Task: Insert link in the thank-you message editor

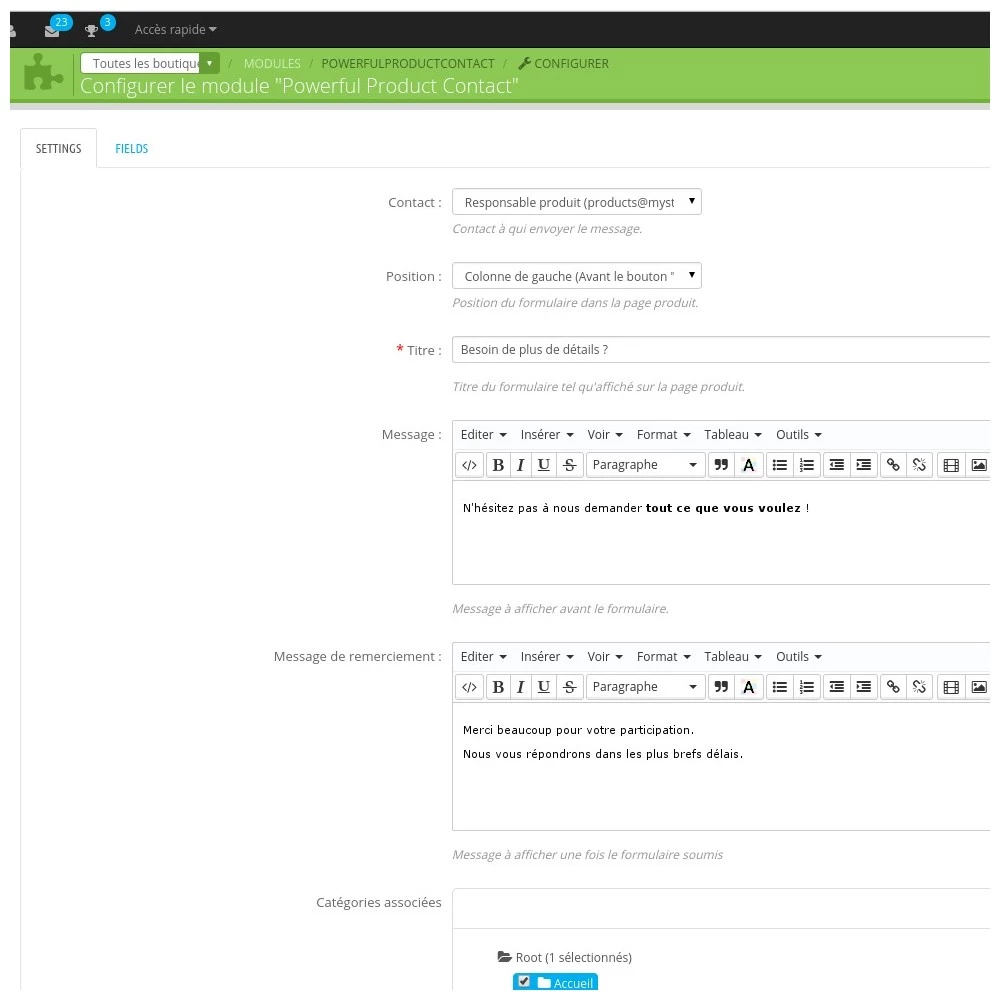Action: pyautogui.click(x=893, y=687)
